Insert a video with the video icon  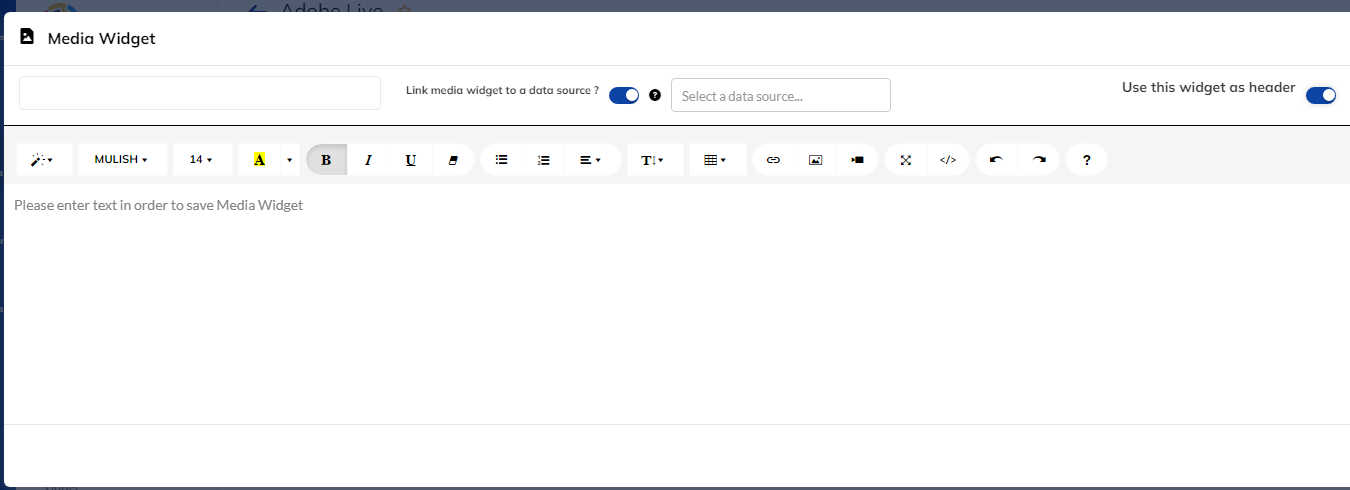click(x=857, y=160)
